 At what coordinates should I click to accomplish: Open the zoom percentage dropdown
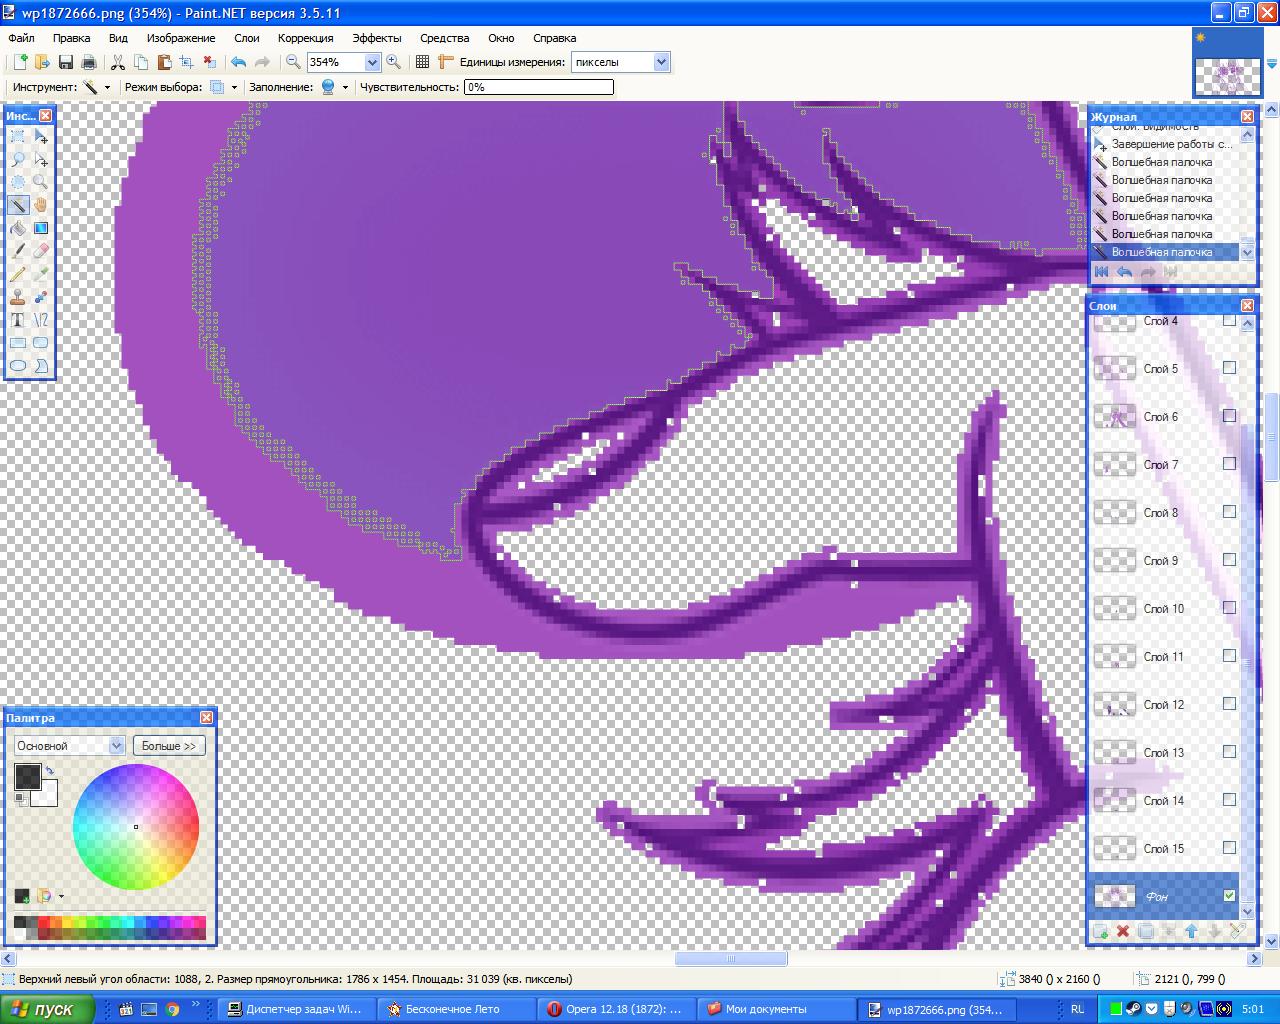coord(373,62)
